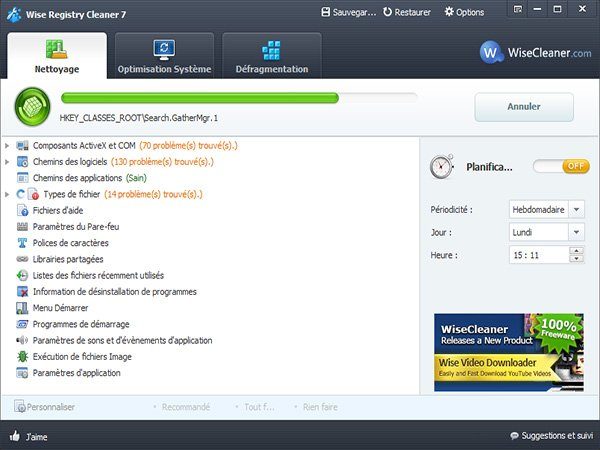Switch to the Nettoyage tab

point(57,56)
